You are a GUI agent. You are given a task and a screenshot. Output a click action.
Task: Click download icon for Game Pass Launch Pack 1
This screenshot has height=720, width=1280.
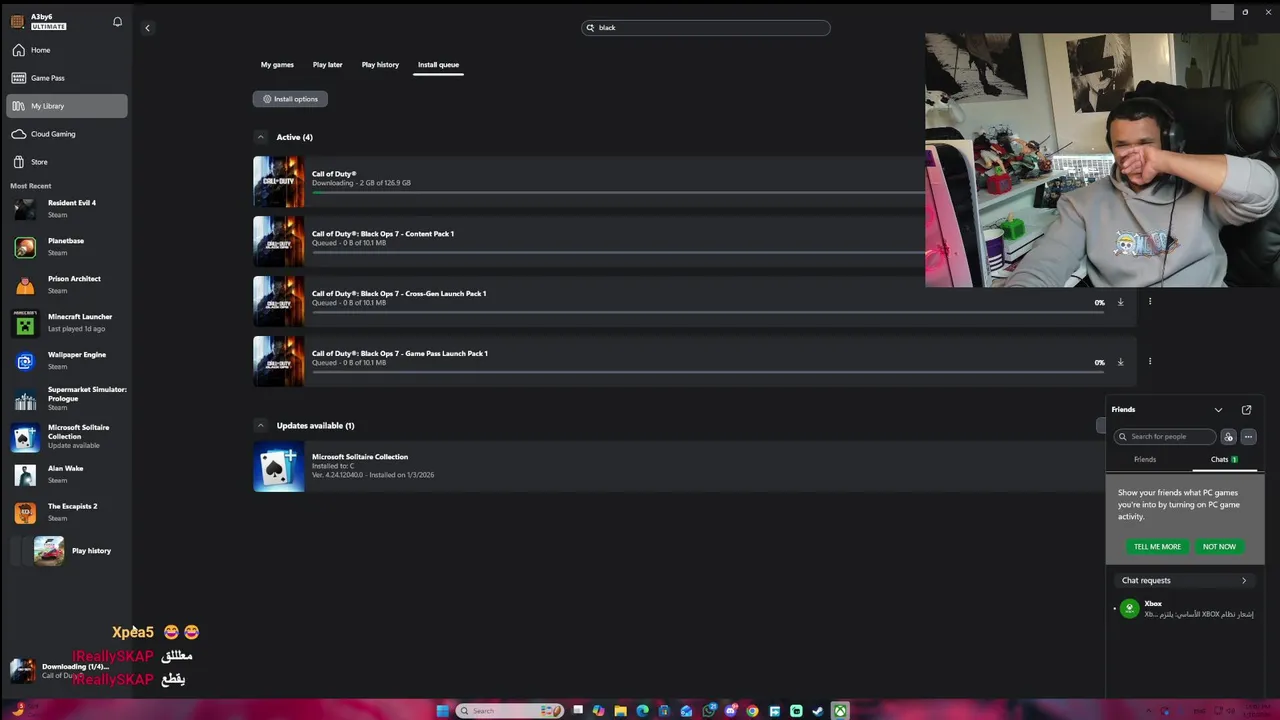(1120, 362)
